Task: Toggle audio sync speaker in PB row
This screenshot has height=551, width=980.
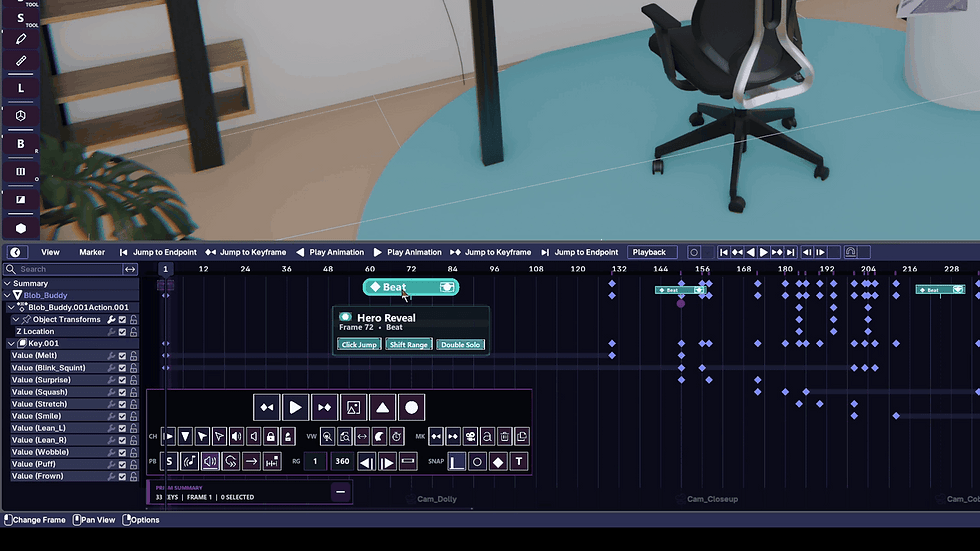Action: point(210,462)
